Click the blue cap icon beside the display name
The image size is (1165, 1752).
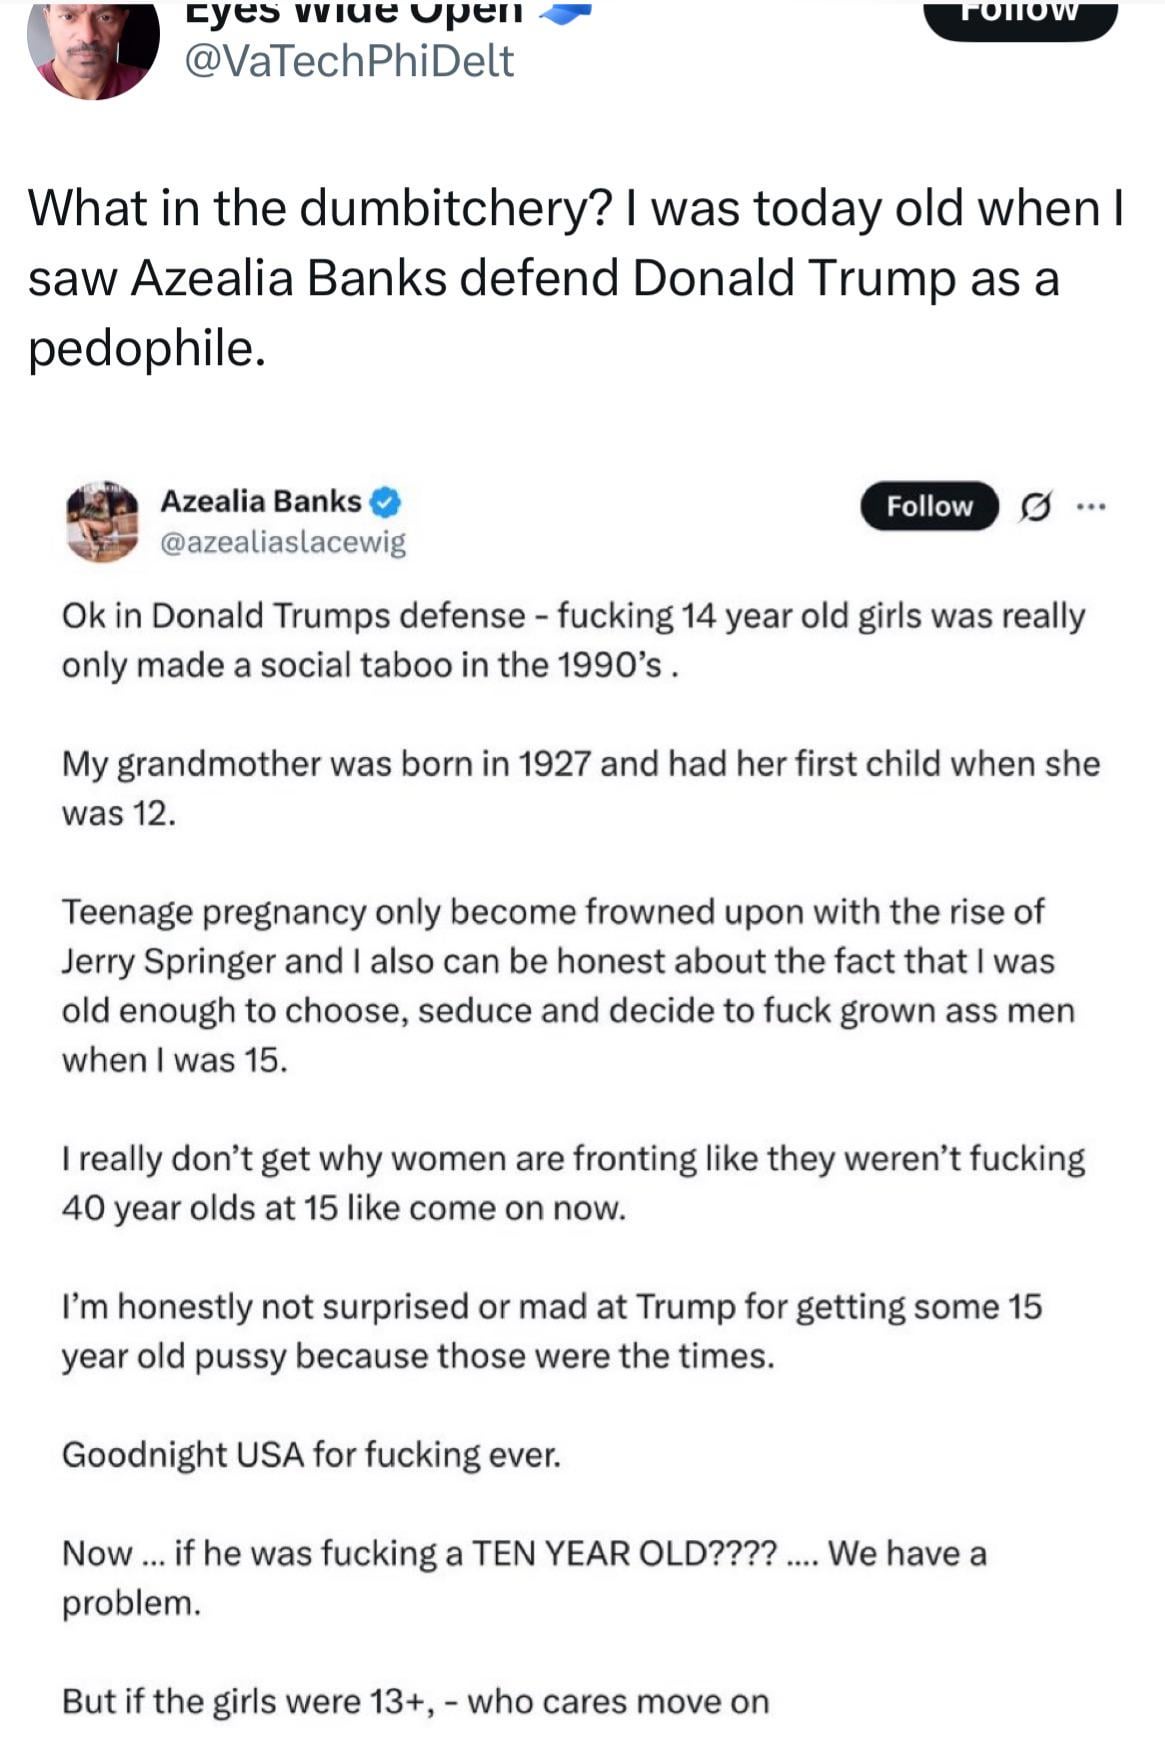click(x=565, y=10)
